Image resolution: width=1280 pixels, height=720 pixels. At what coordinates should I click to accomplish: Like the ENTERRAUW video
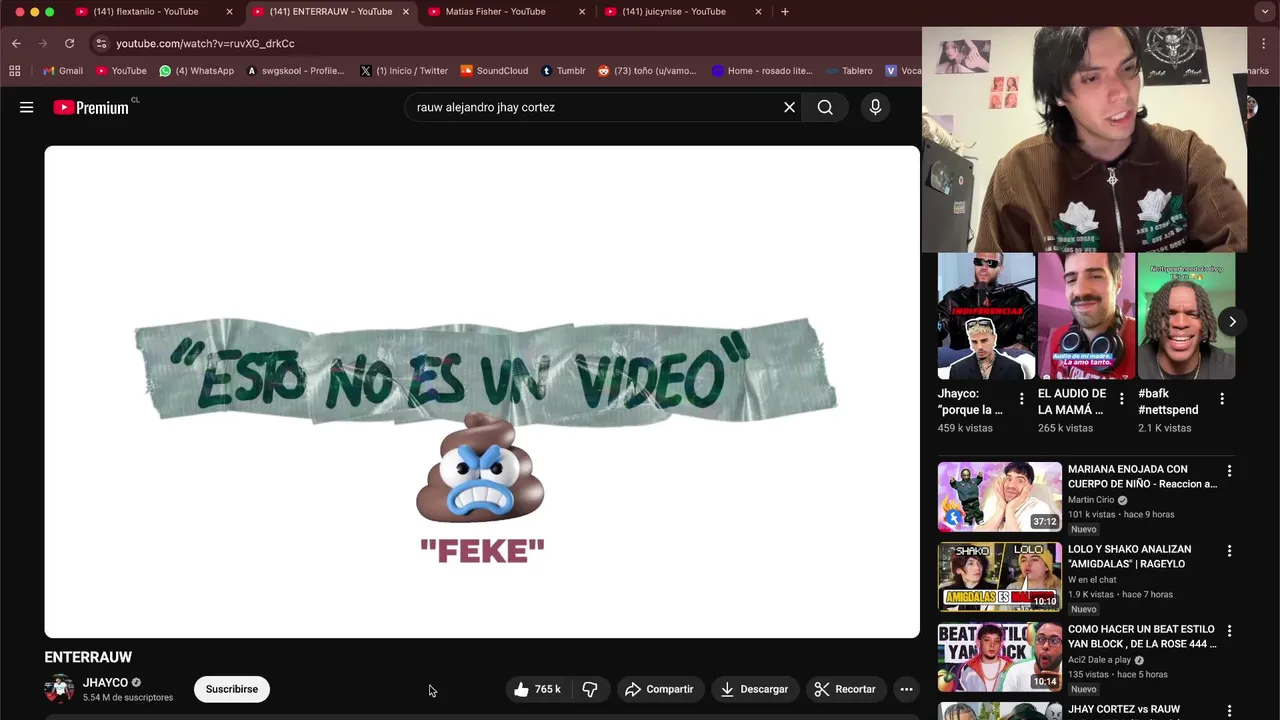537,689
